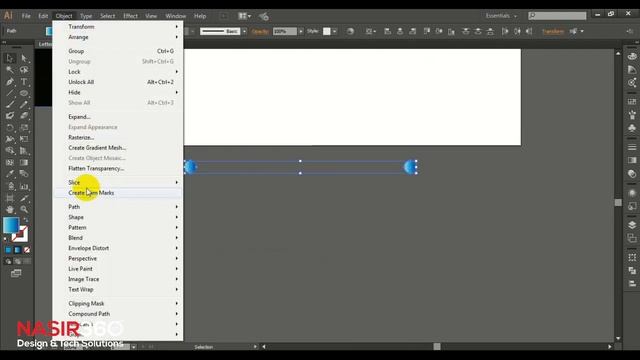
Task: Open the Essentials workspace dropdown
Action: pos(501,16)
